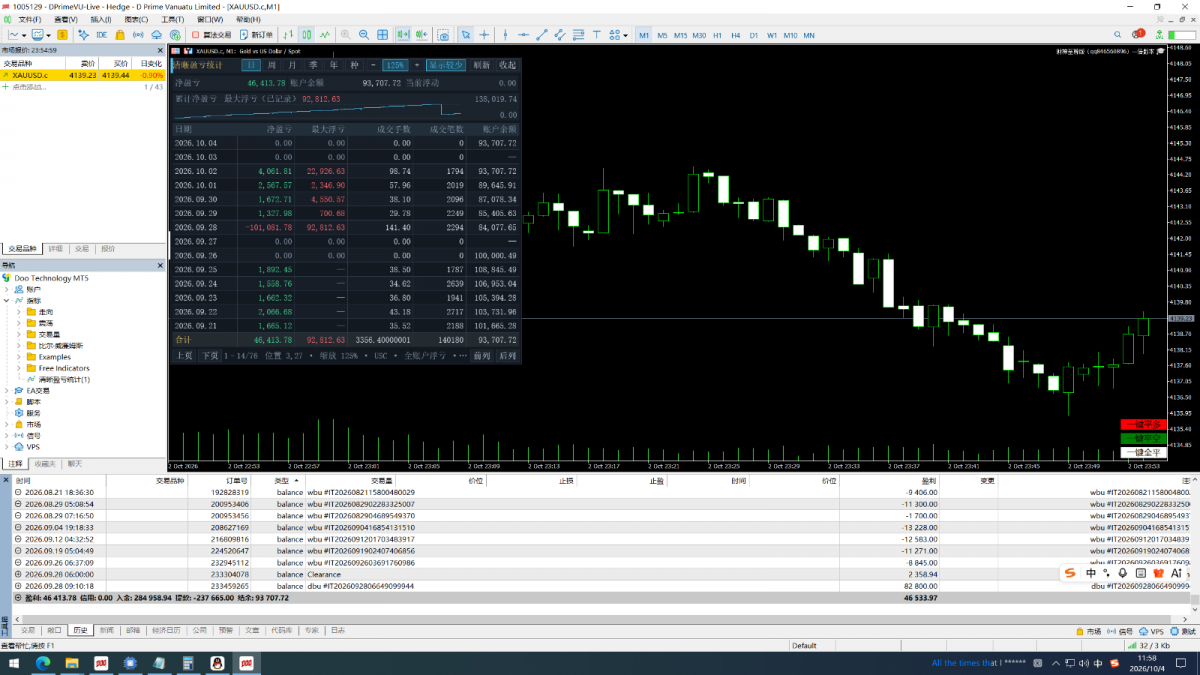Zoom out of the chart
The image size is (1200, 675).
pyautogui.click(x=363, y=35)
